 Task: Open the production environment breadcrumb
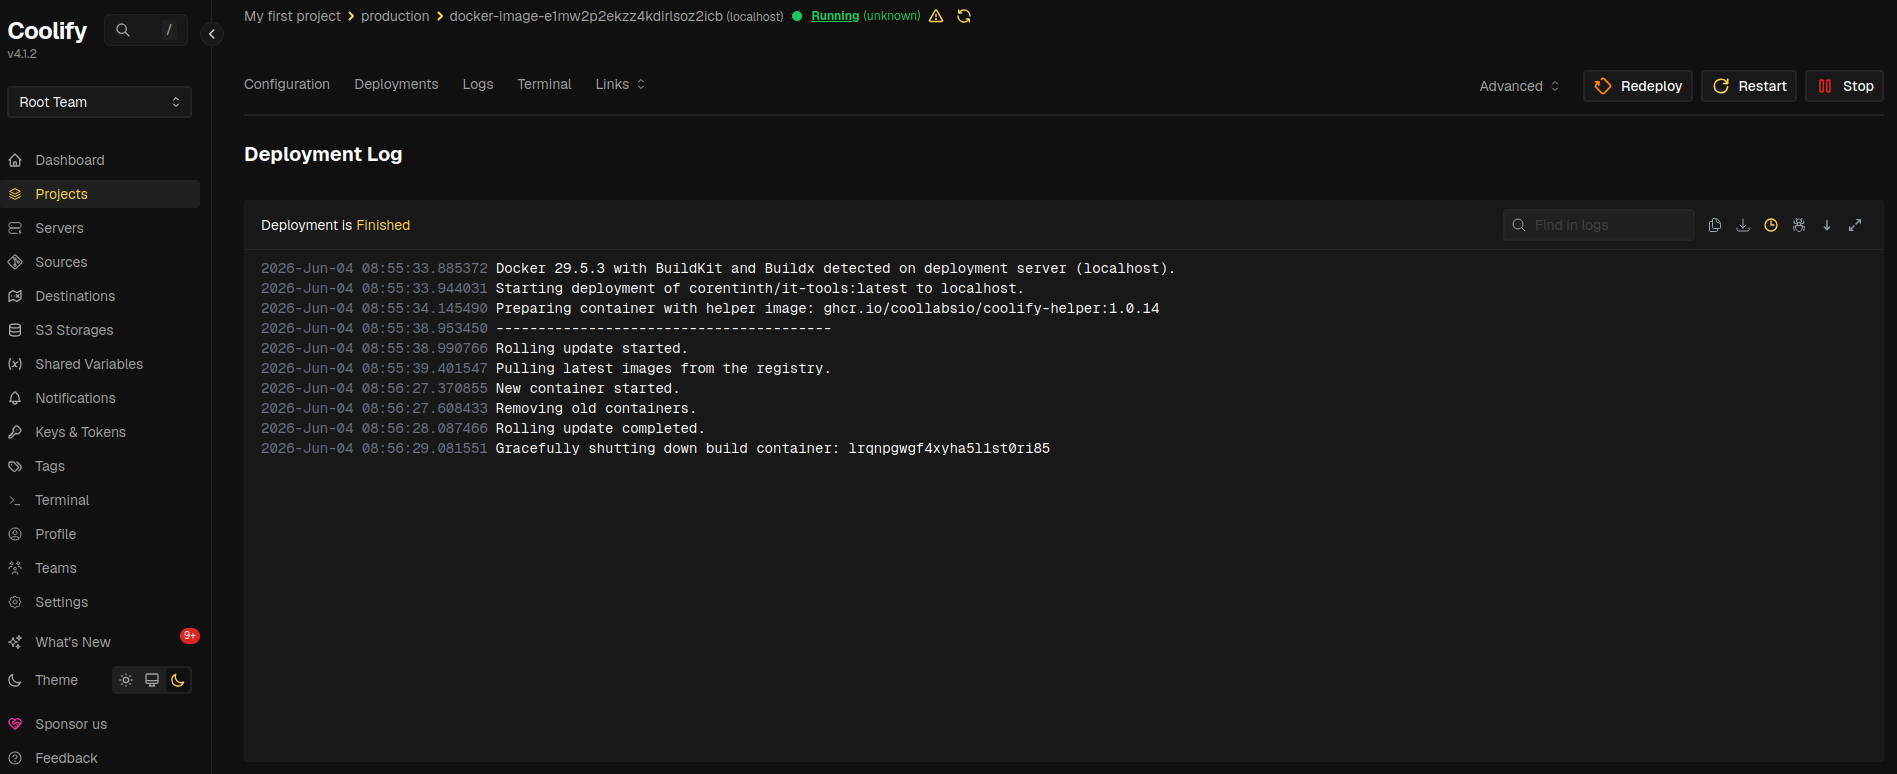[x=395, y=16]
